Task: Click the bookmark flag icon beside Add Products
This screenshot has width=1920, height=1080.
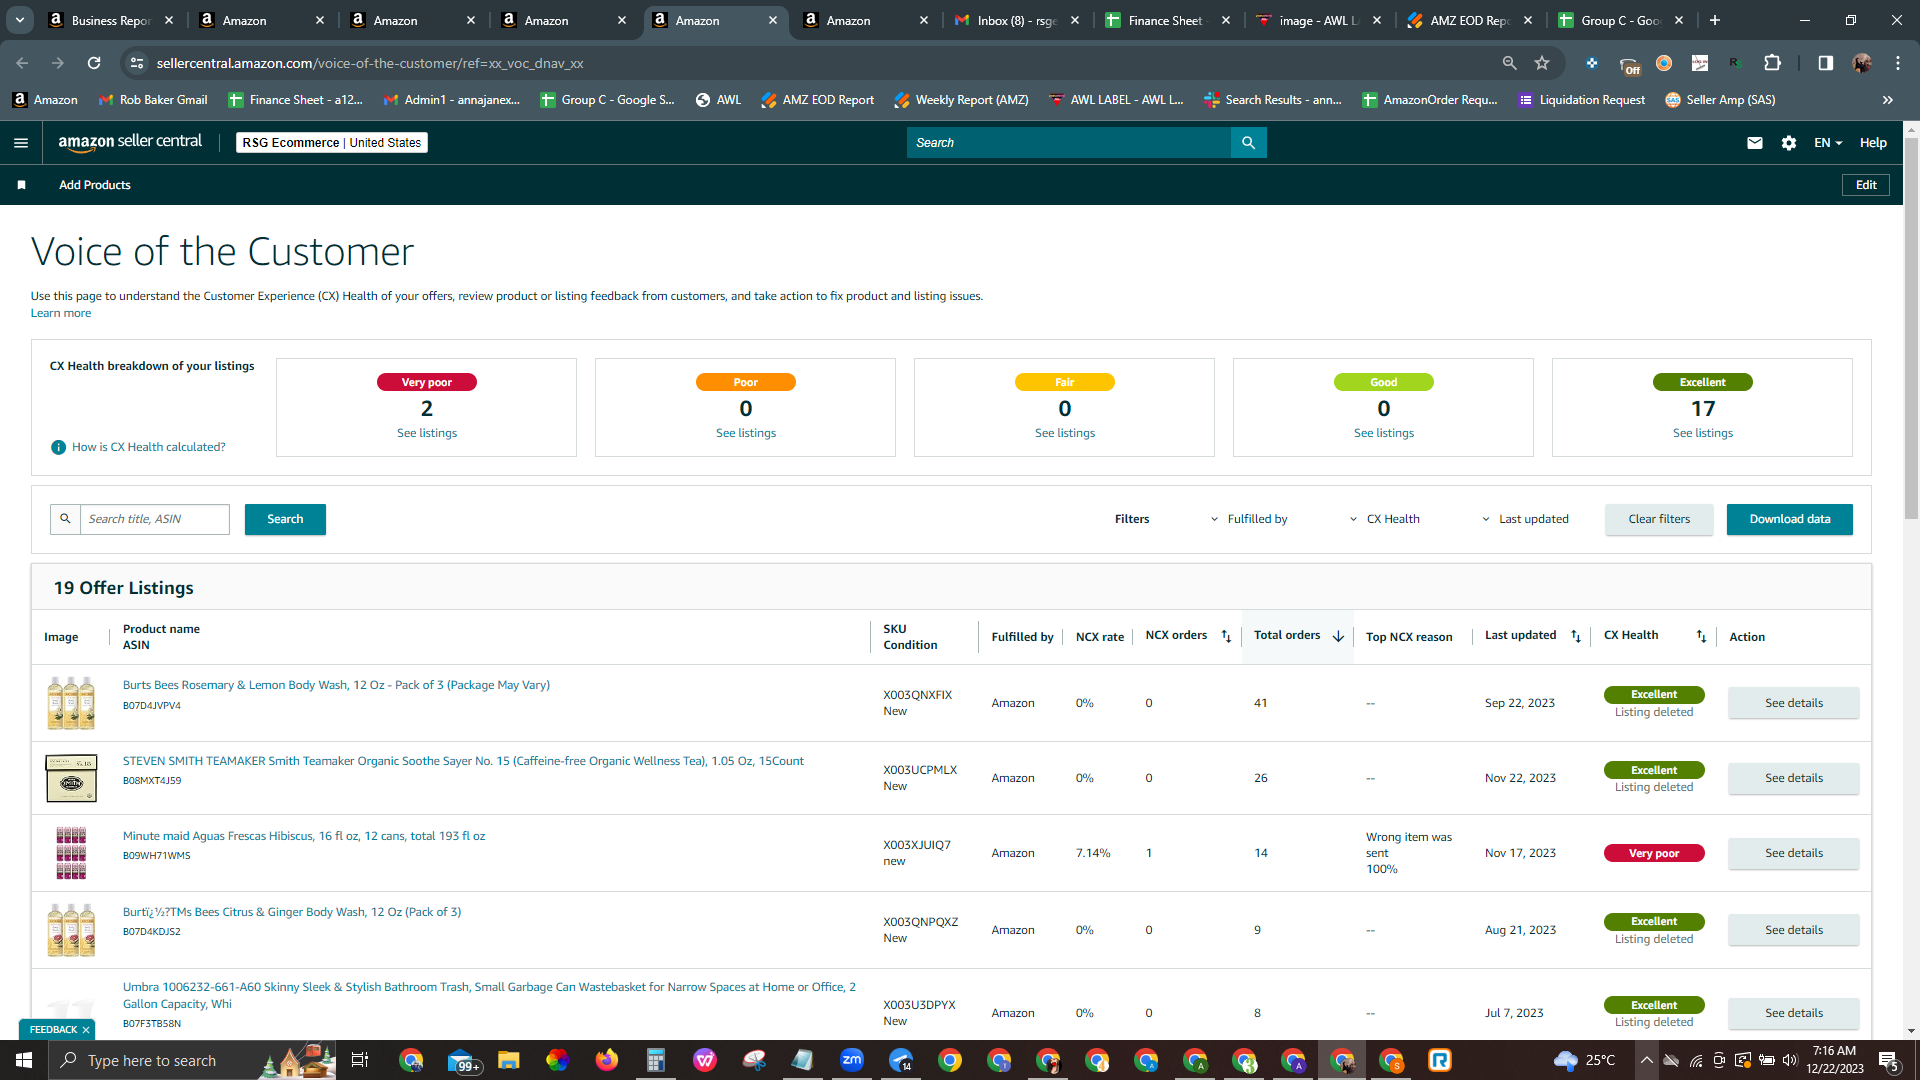Action: (x=22, y=185)
